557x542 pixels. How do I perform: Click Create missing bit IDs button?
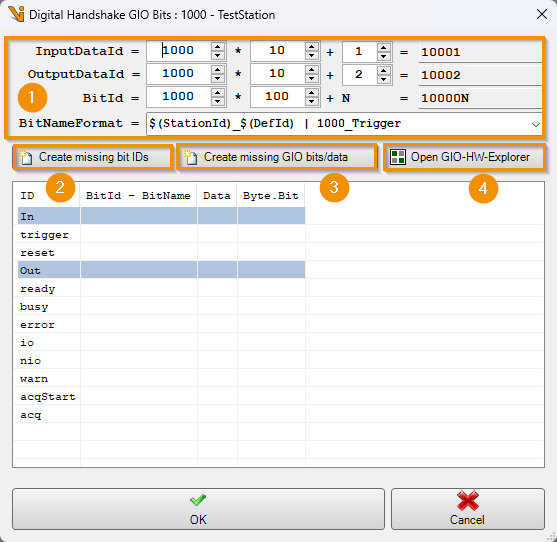pos(93,157)
